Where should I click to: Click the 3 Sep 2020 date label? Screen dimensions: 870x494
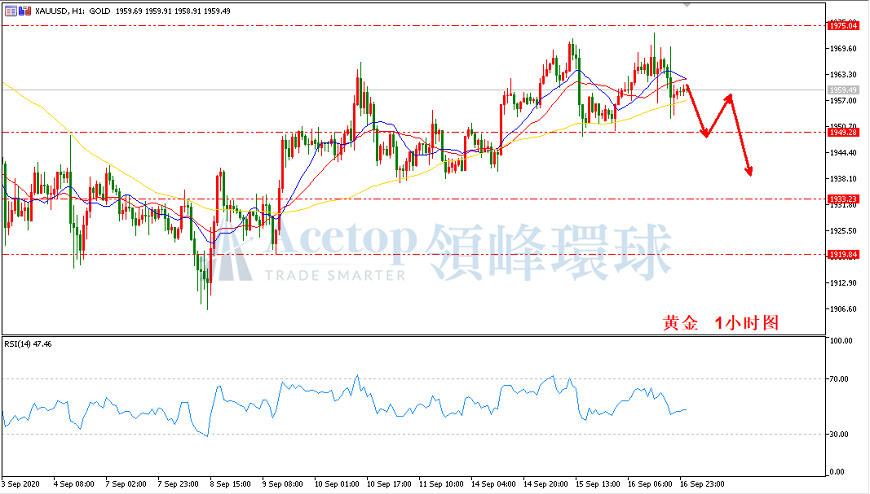[21, 485]
